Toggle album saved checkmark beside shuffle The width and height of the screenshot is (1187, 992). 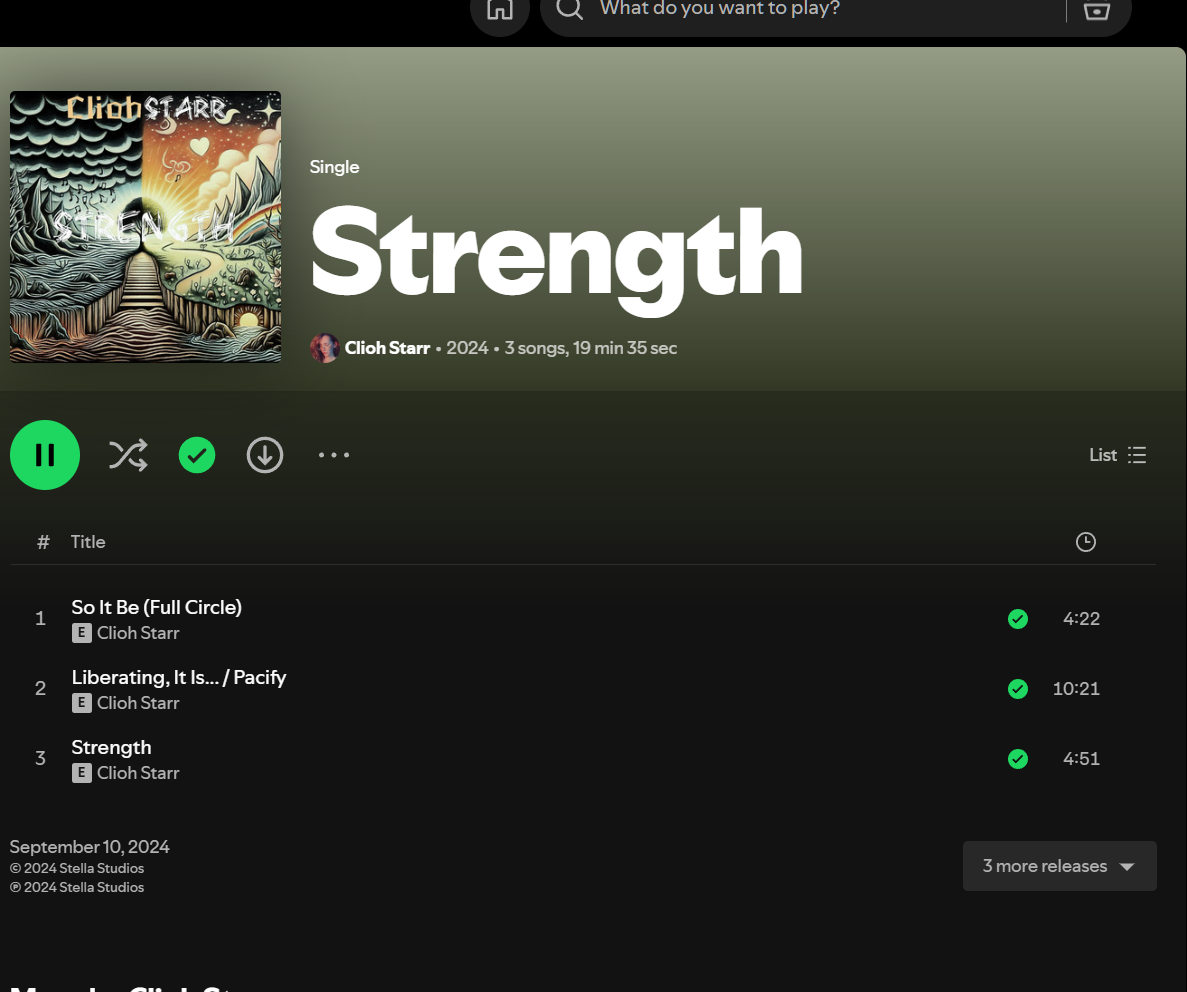click(x=197, y=455)
